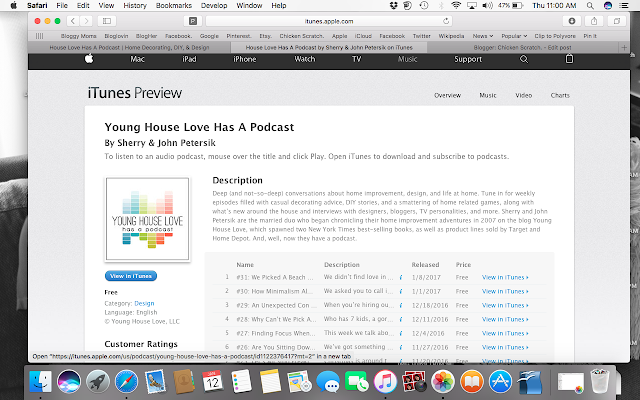
Task: Switch to Blogger: Chicken Scratch tab
Action: coord(522,47)
